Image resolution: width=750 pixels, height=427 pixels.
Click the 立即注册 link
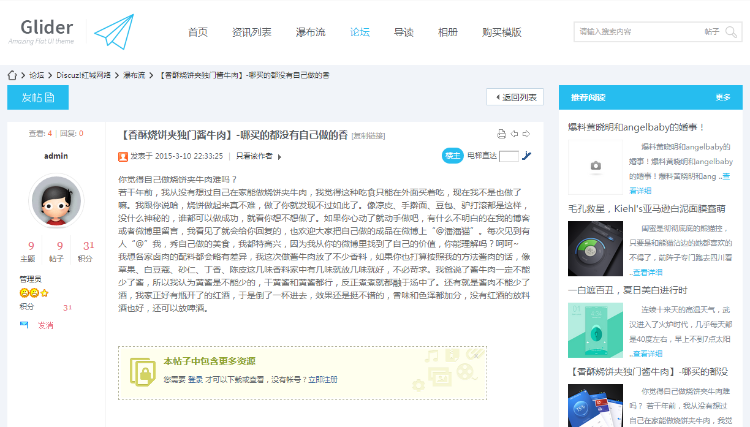coord(323,379)
